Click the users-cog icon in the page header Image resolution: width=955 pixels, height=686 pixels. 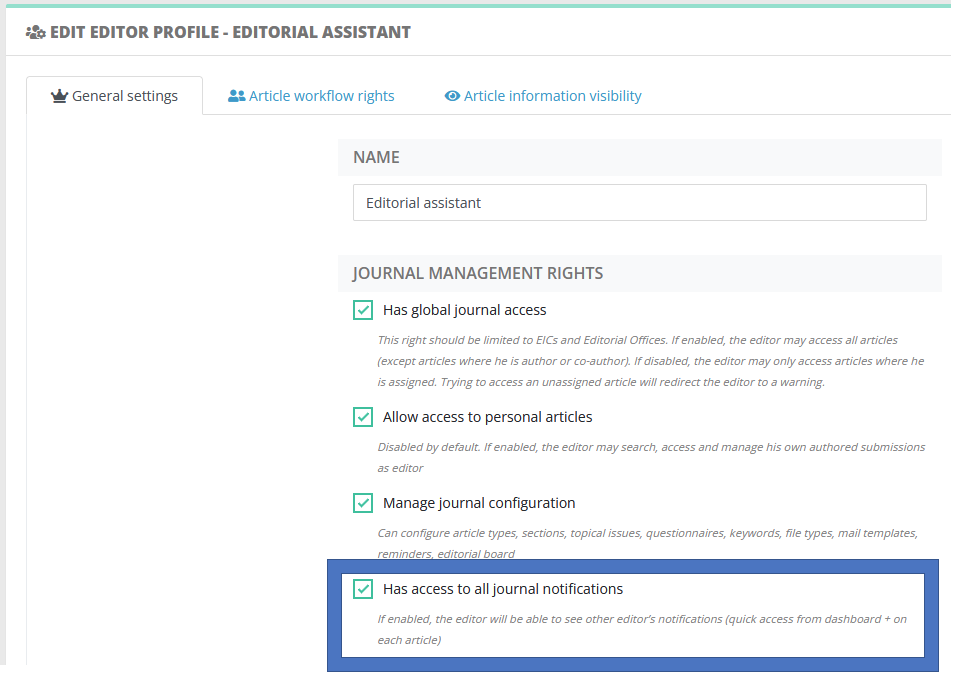[35, 32]
